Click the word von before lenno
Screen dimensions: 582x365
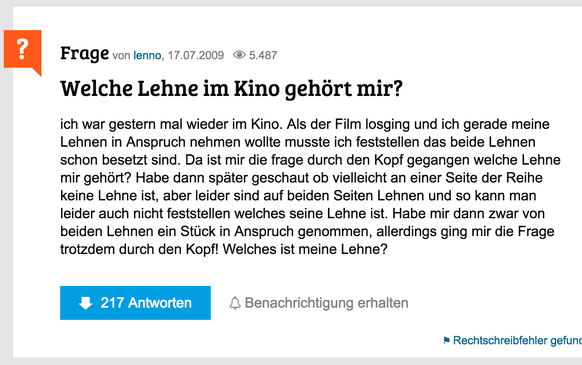coord(121,56)
